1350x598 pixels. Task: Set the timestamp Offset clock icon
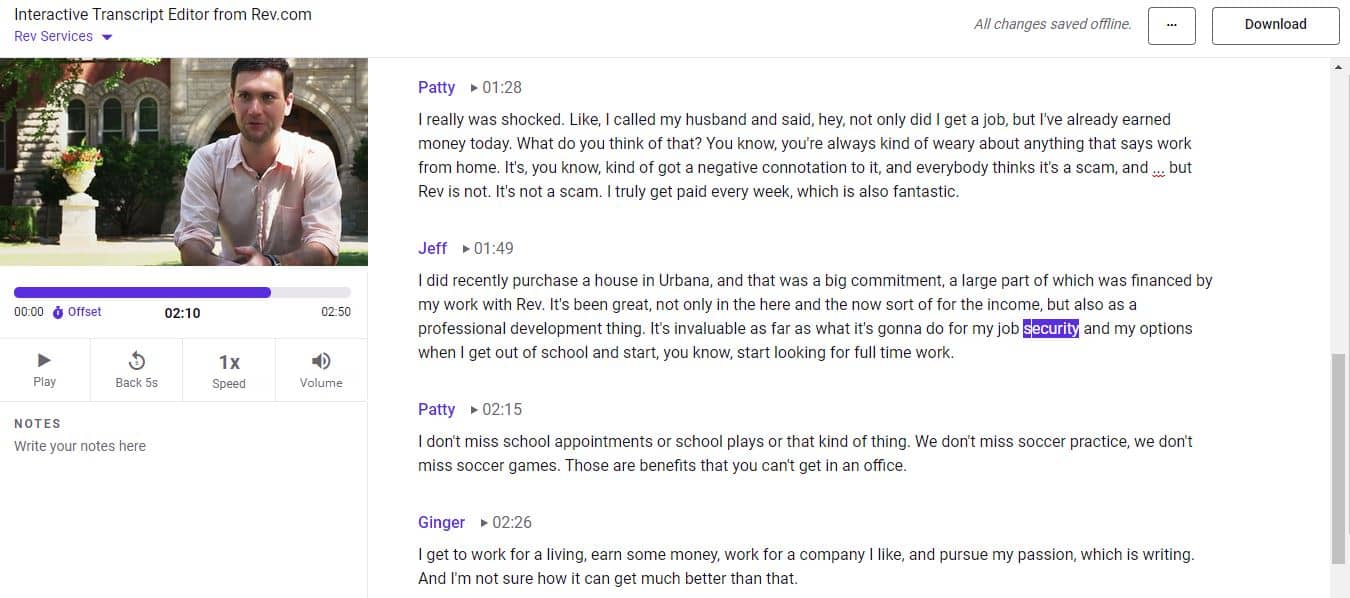(58, 312)
